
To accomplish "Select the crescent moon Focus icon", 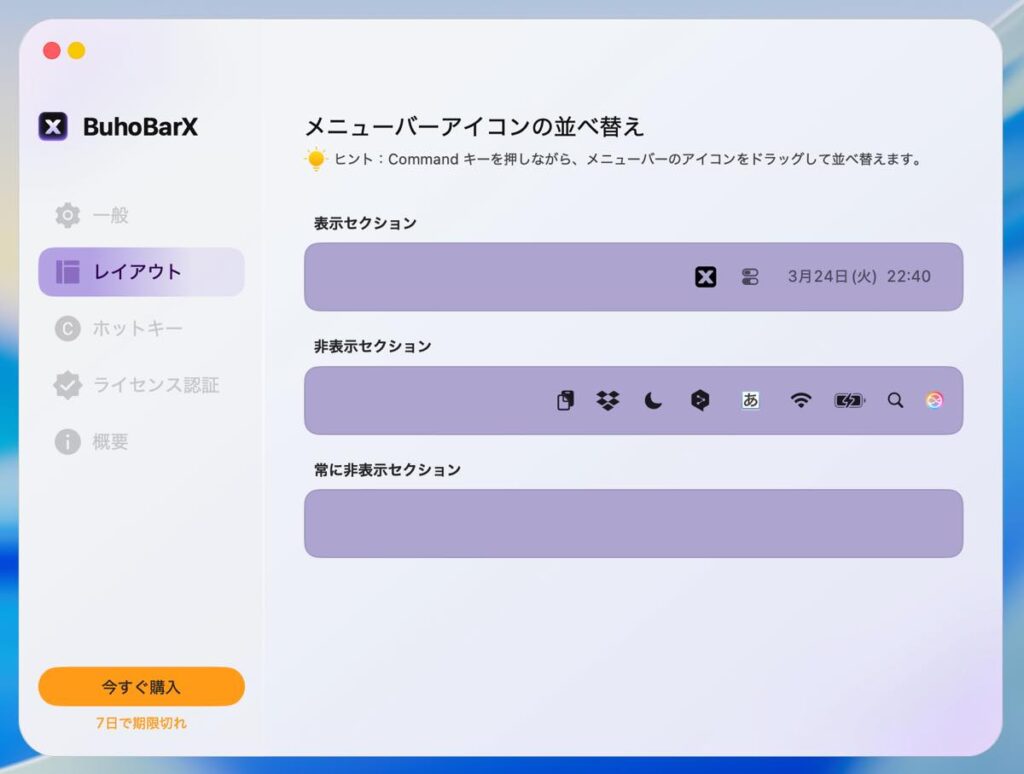I will point(653,401).
